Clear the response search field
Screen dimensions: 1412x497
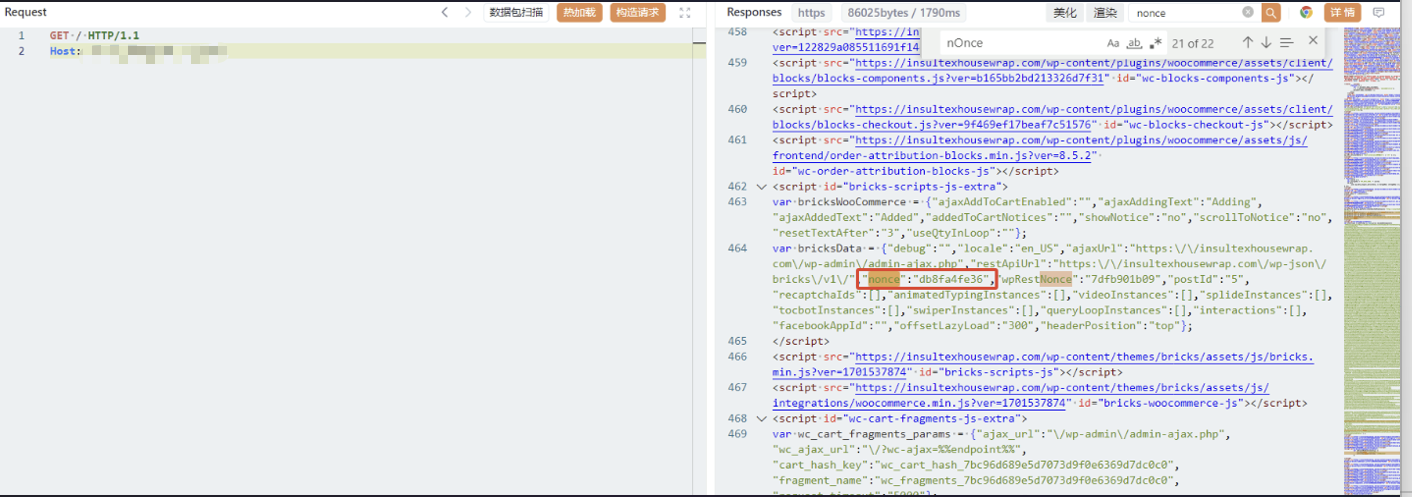click(x=1248, y=13)
